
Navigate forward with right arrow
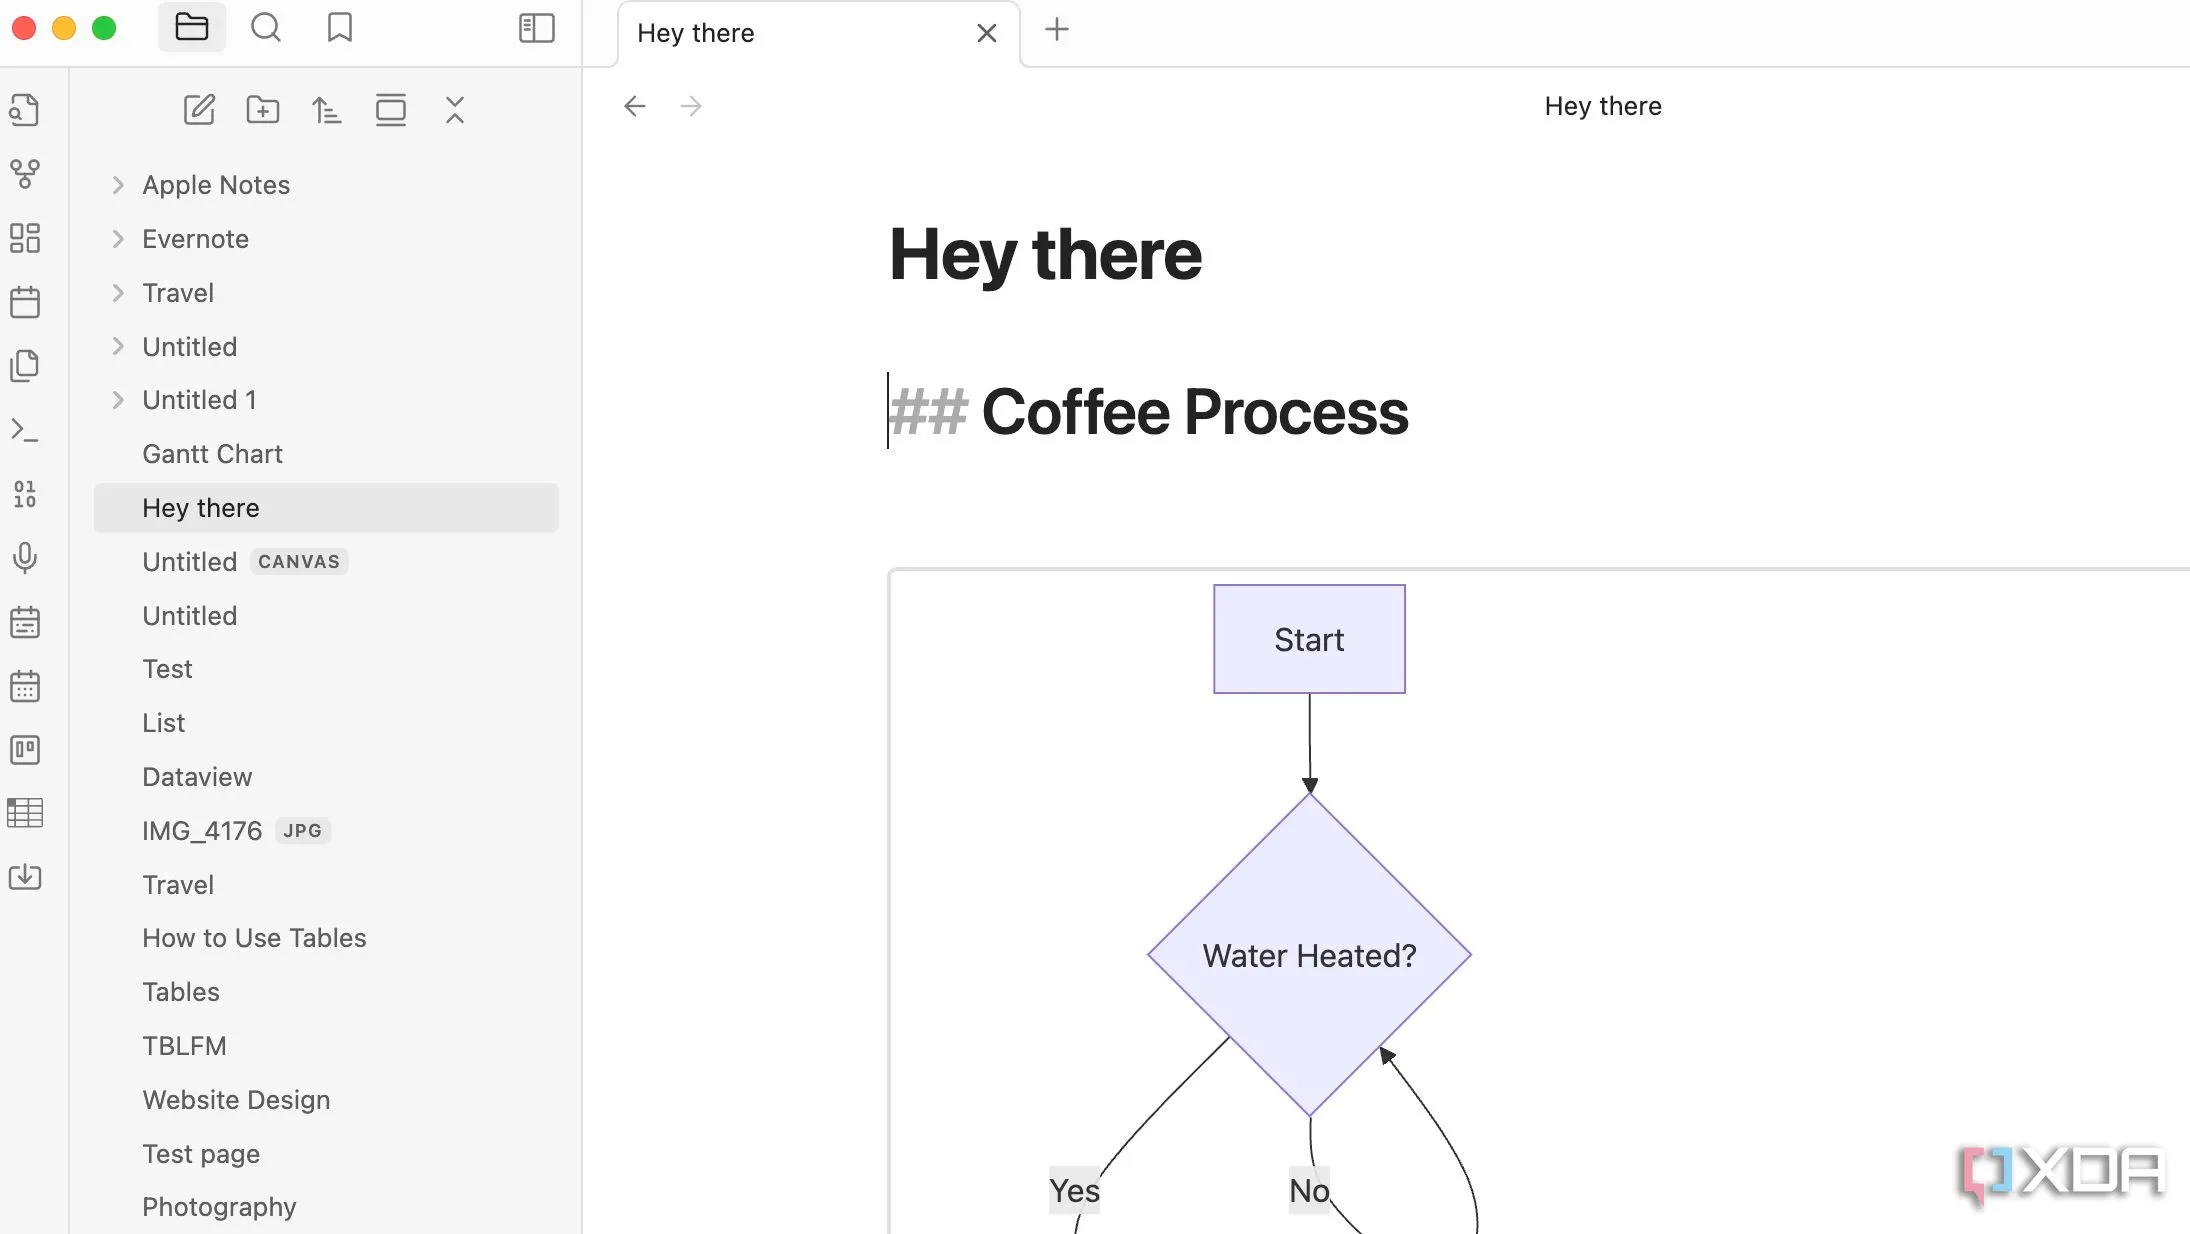coord(691,106)
